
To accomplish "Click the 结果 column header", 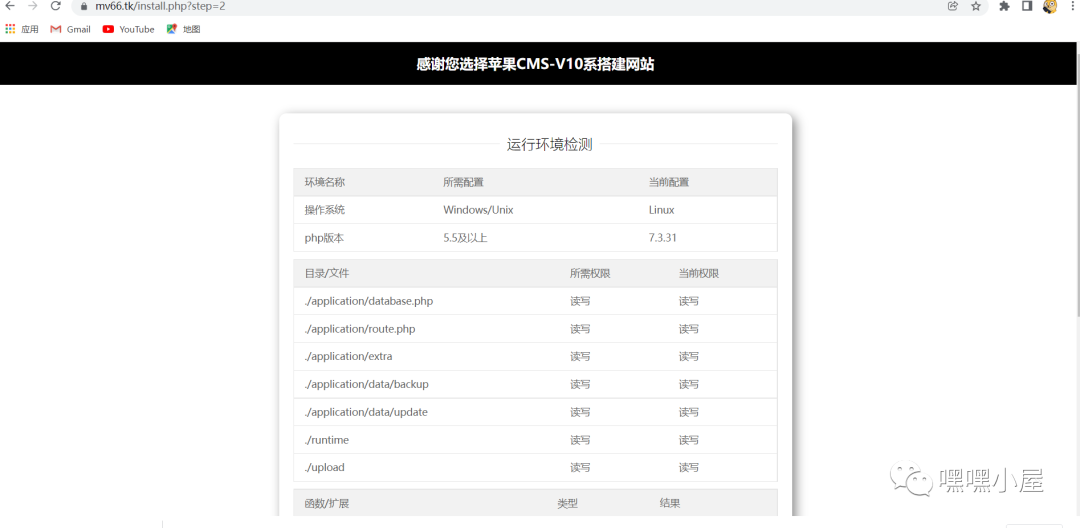I will tap(670, 503).
